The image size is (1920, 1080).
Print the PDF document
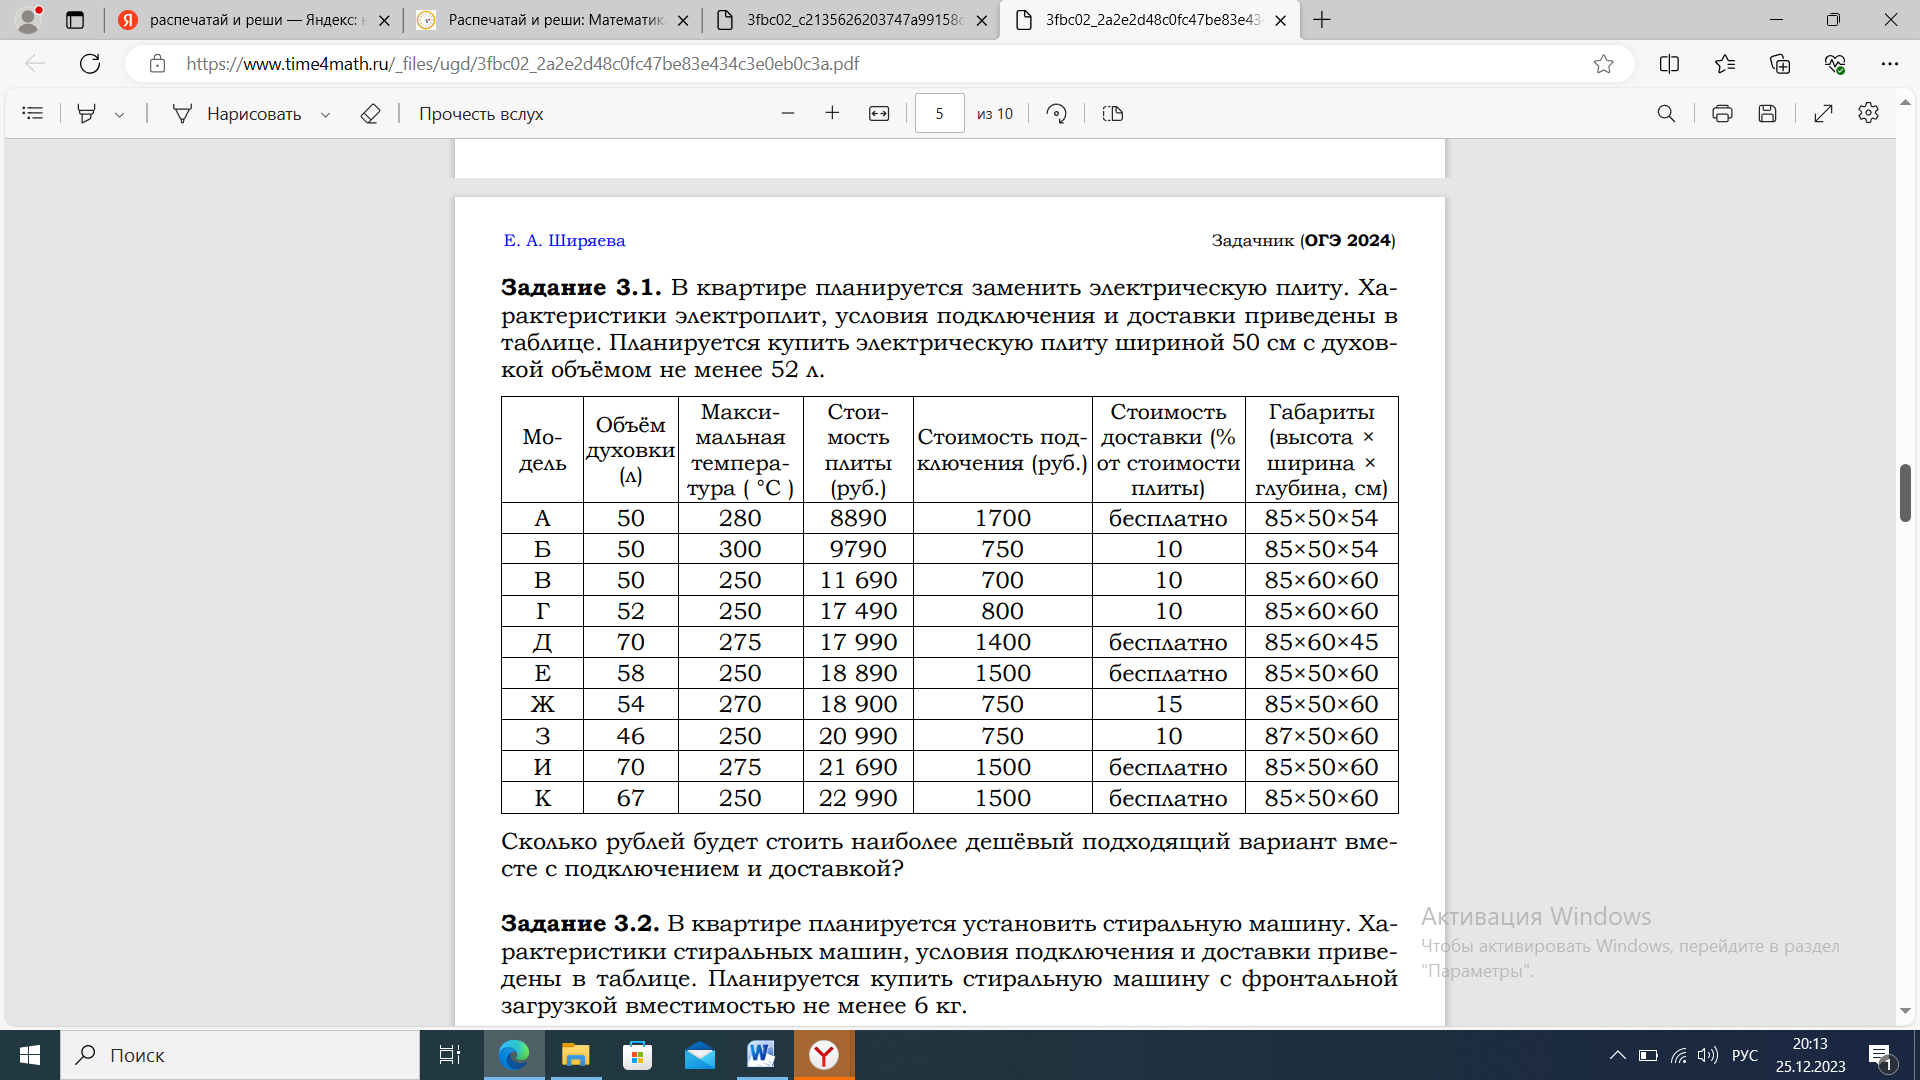(1722, 114)
